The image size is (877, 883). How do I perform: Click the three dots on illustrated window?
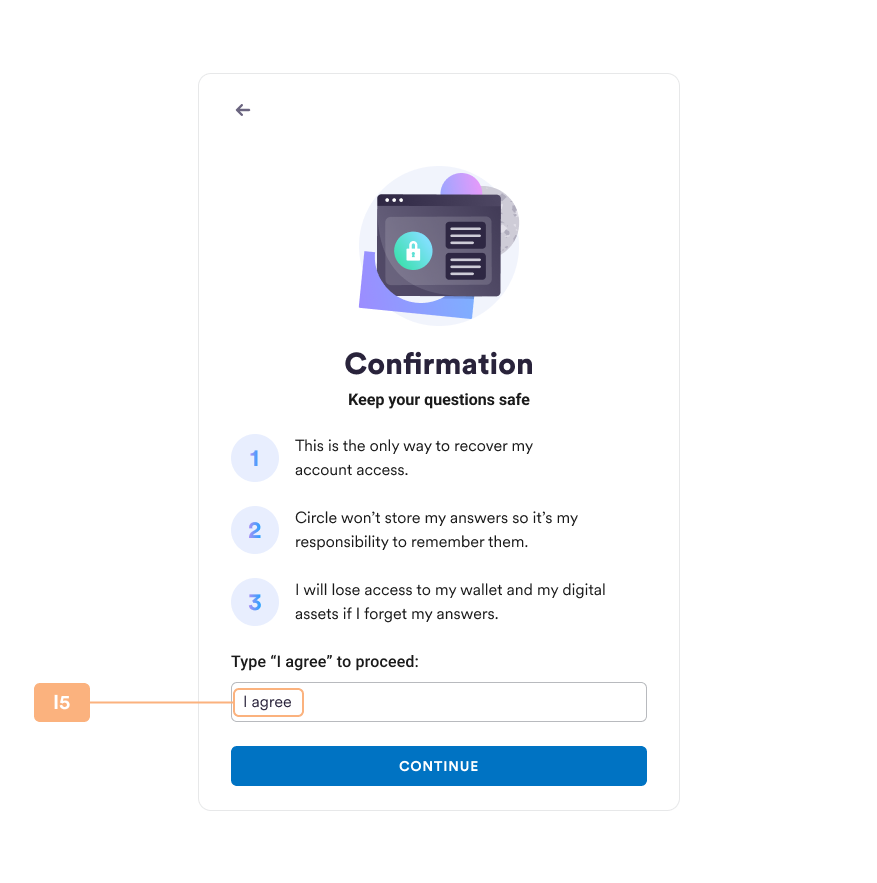tap(394, 200)
